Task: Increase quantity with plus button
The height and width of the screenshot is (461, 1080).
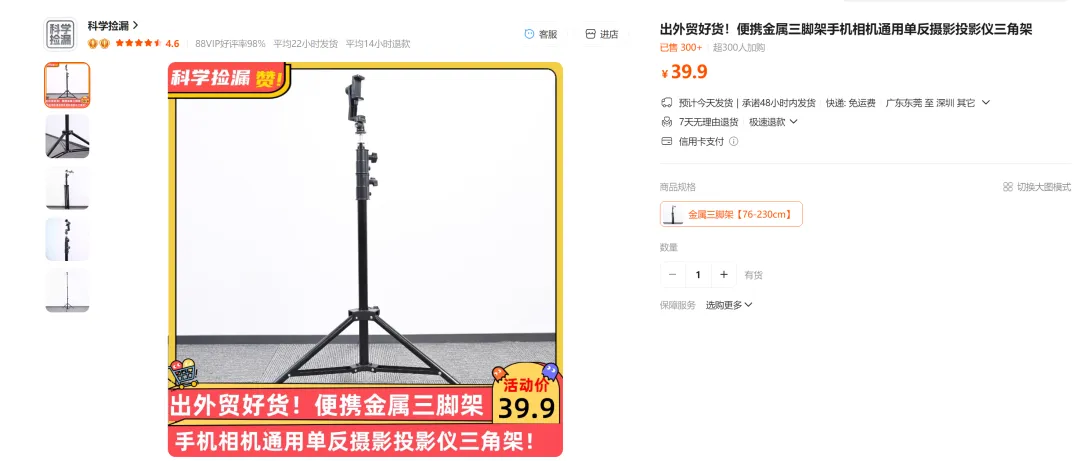Action: (x=724, y=274)
